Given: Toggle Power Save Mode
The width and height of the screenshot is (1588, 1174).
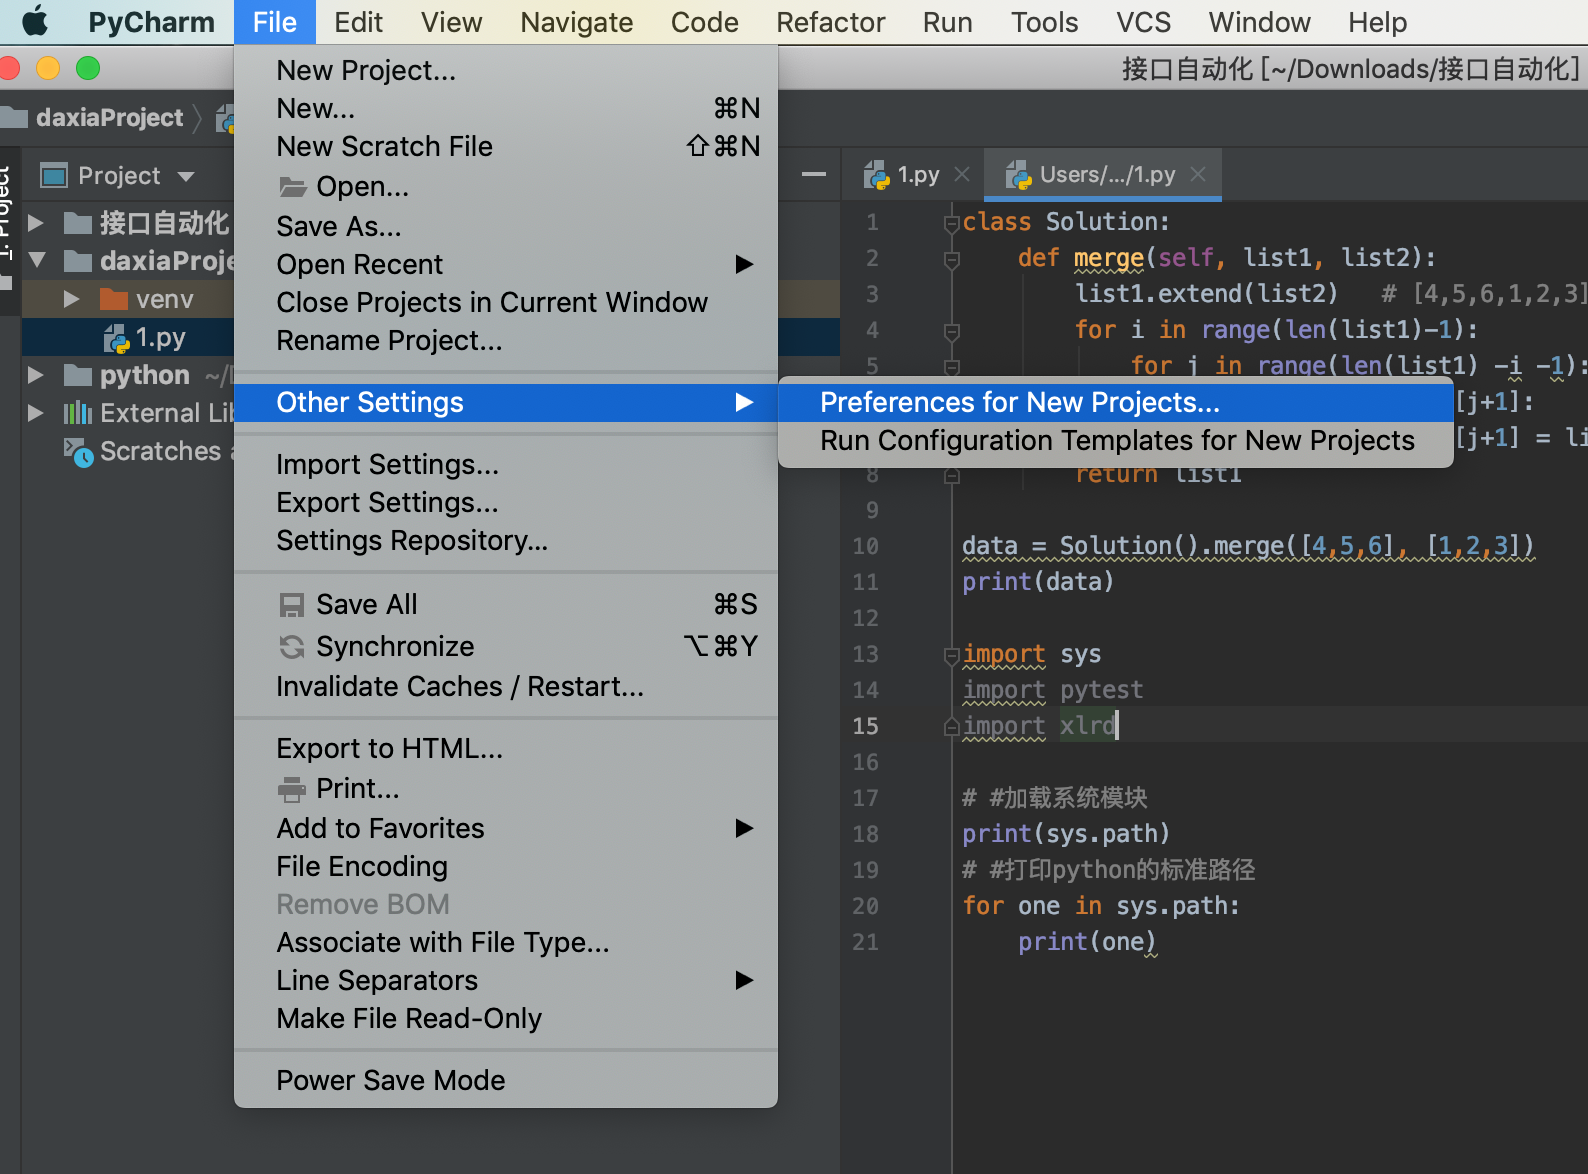Looking at the screenshot, I should (x=506, y=1081).
